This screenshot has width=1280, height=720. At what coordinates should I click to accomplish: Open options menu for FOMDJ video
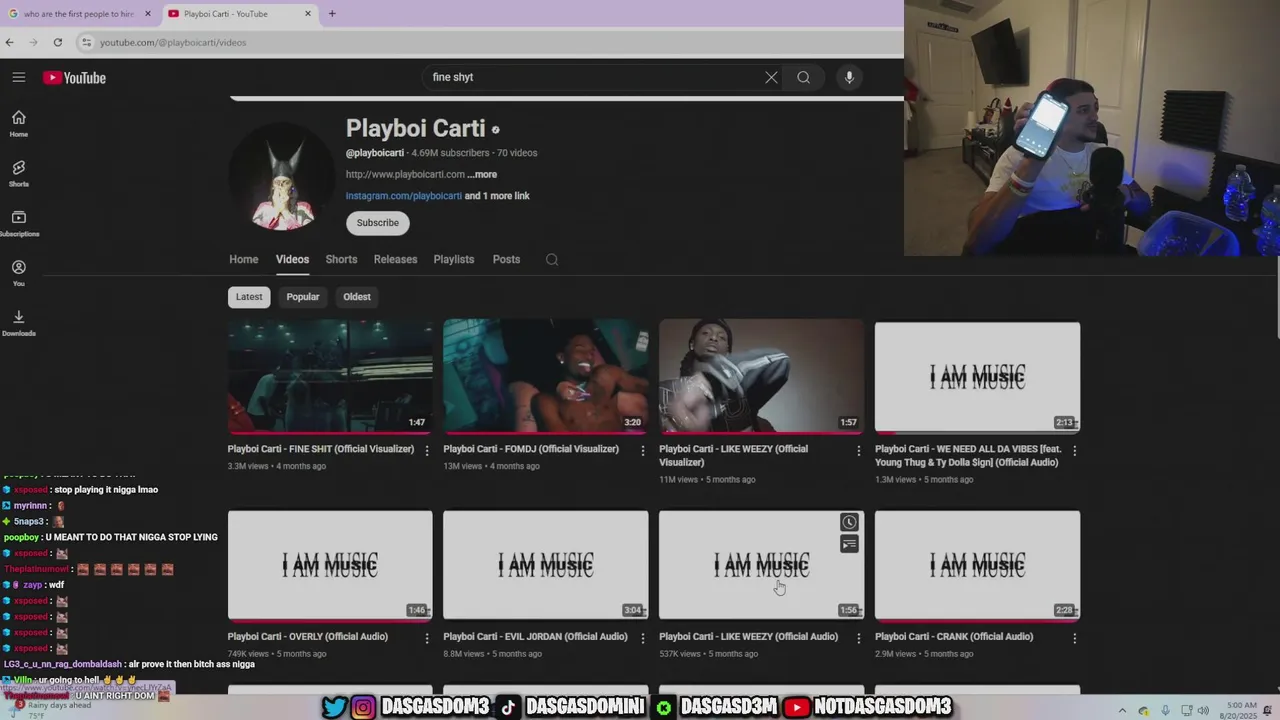643,451
